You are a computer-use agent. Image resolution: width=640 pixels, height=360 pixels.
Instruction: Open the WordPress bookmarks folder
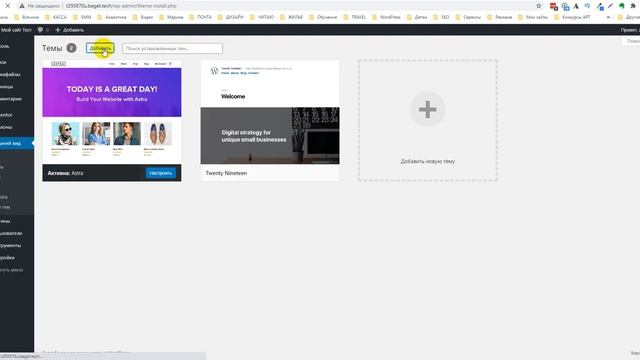(x=386, y=17)
